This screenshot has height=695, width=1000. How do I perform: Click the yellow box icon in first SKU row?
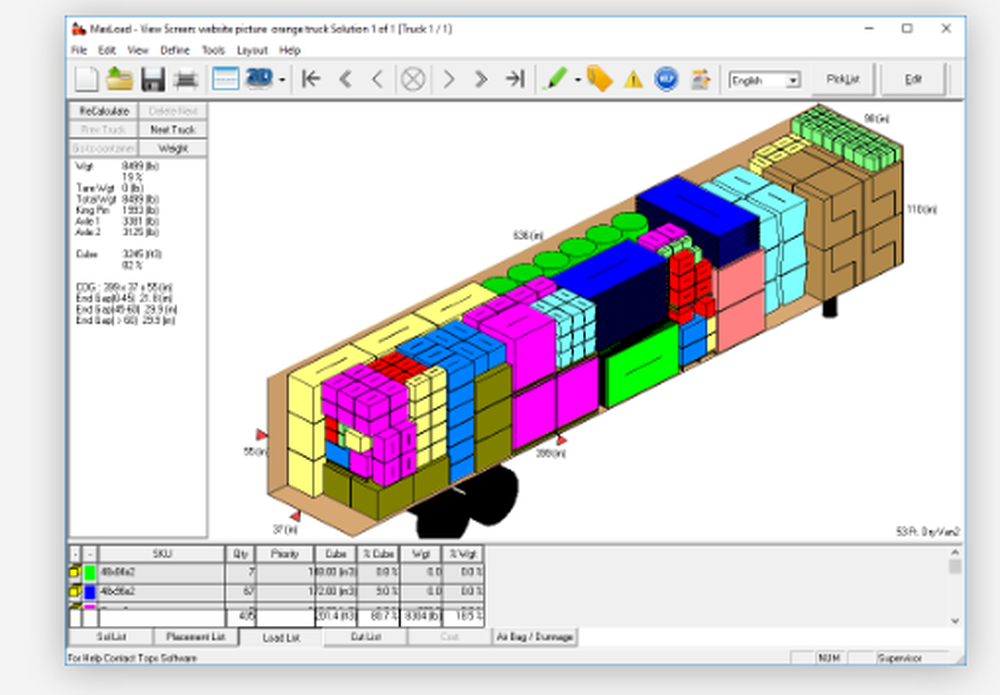coord(75,573)
